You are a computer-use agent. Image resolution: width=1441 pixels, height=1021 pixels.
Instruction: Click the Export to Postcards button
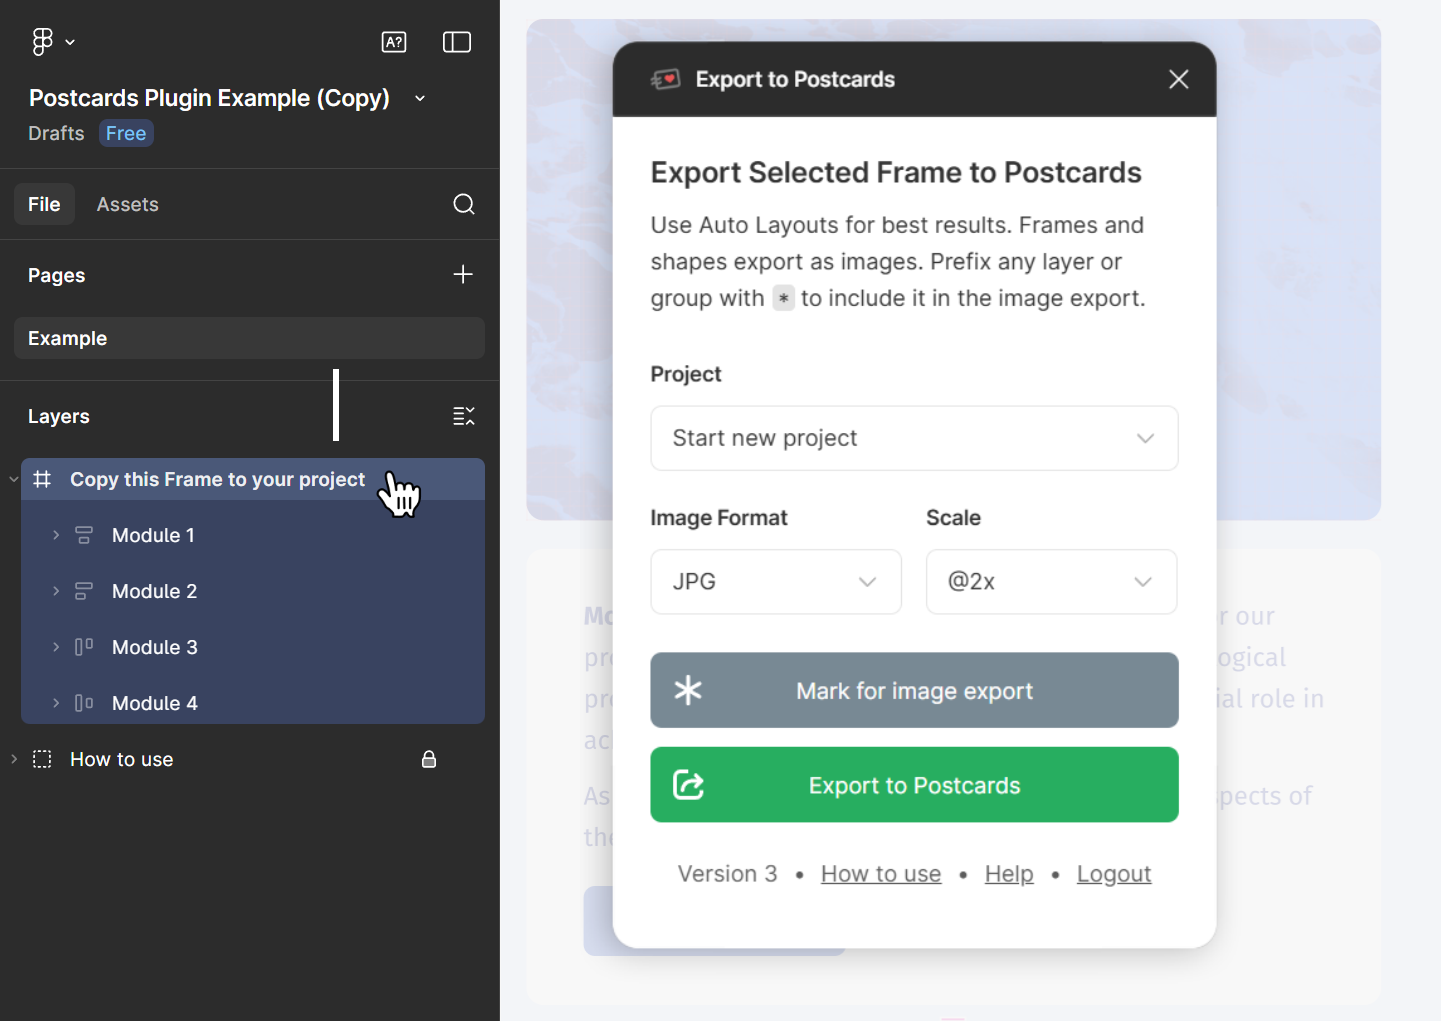[914, 785]
